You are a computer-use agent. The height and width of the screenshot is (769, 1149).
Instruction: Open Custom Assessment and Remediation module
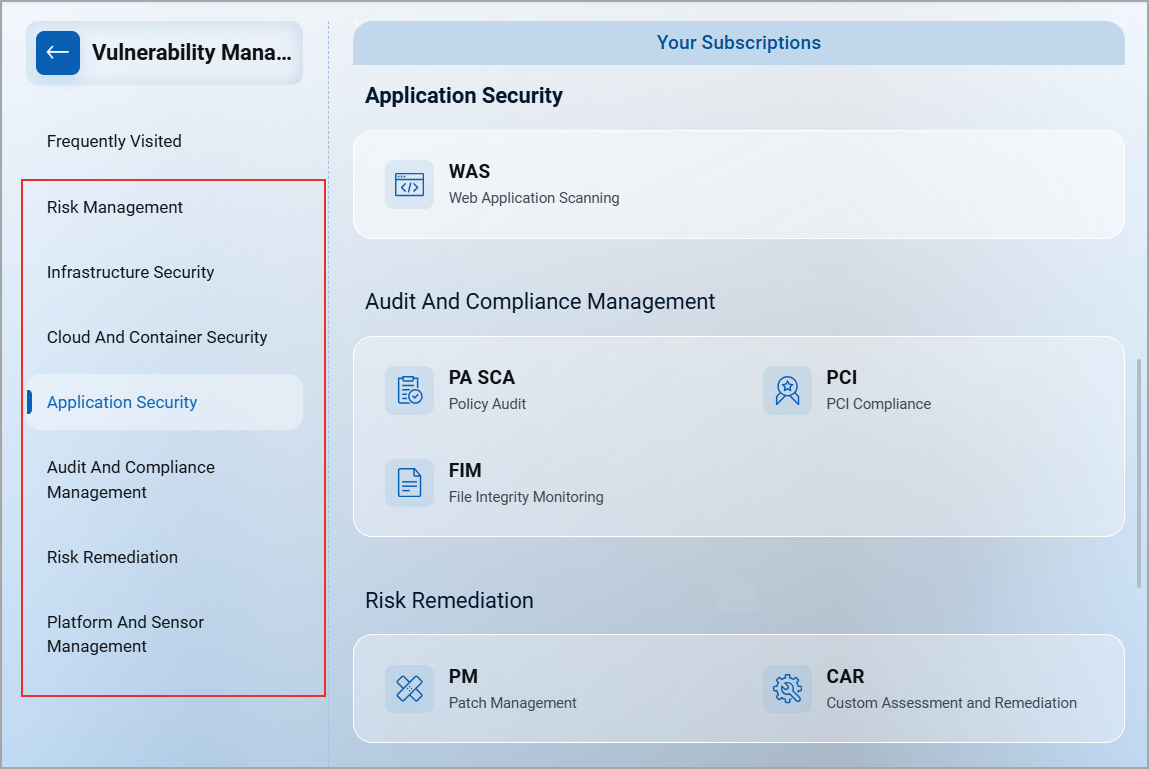[x=952, y=703]
